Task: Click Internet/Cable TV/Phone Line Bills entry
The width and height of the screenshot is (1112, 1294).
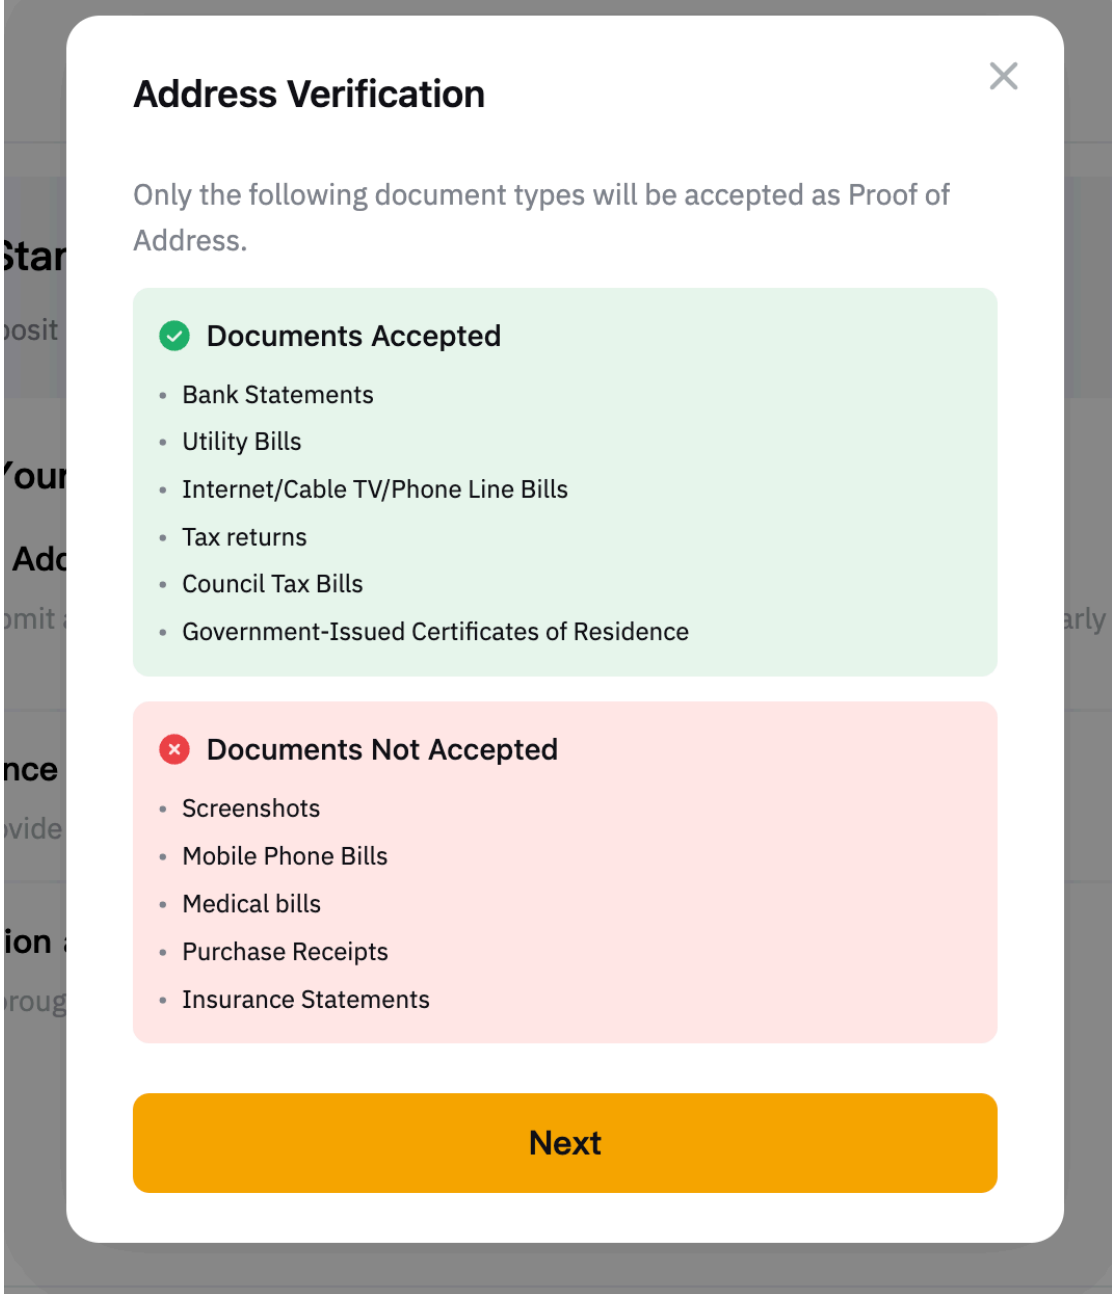Action: point(374,489)
